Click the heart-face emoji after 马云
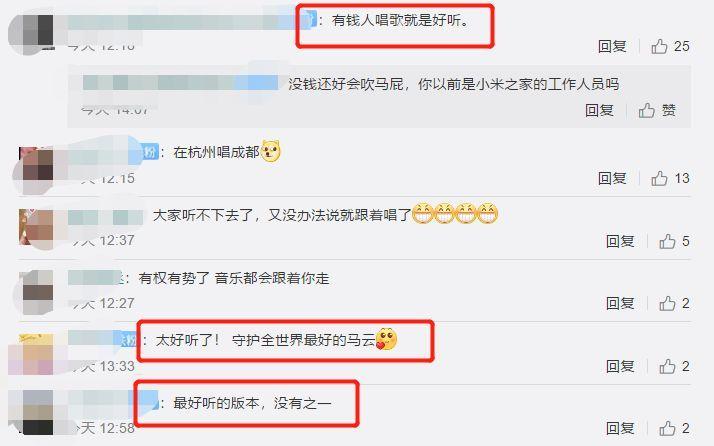This screenshot has width=714, height=446. tap(387, 339)
